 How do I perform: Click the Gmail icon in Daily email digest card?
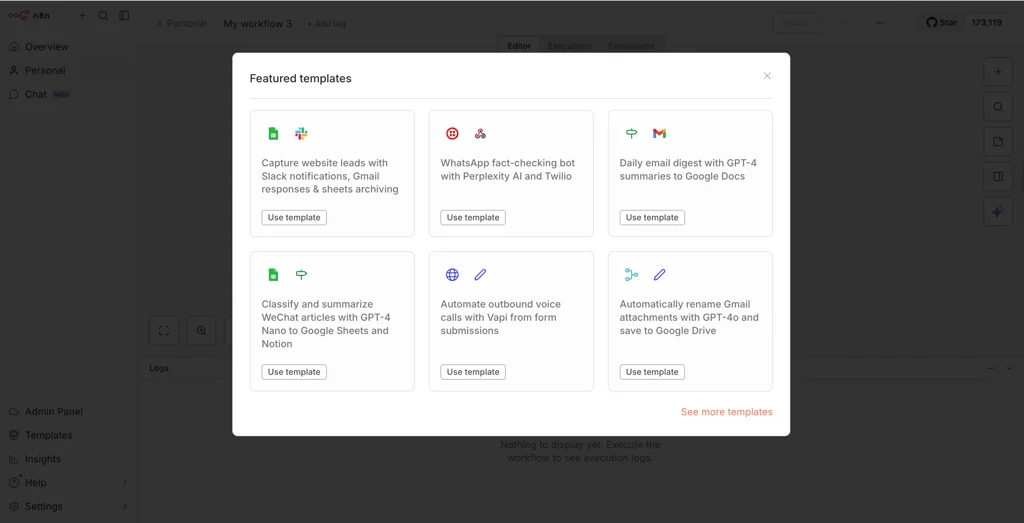click(x=660, y=134)
